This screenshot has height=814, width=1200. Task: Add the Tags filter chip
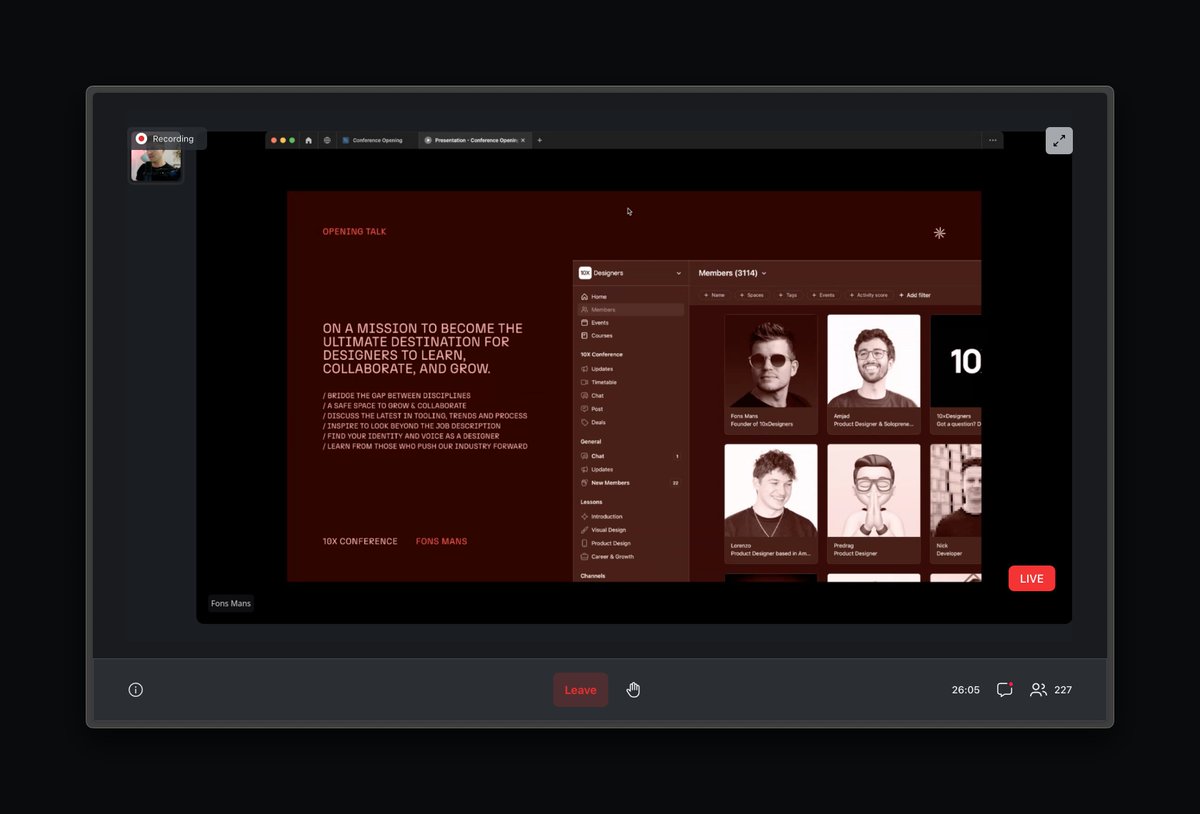tap(788, 295)
